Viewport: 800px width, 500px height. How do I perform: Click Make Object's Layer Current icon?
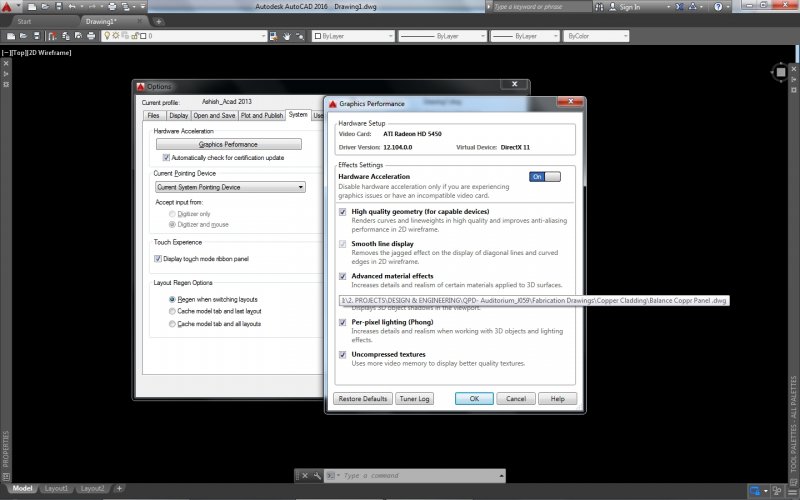coord(273,36)
